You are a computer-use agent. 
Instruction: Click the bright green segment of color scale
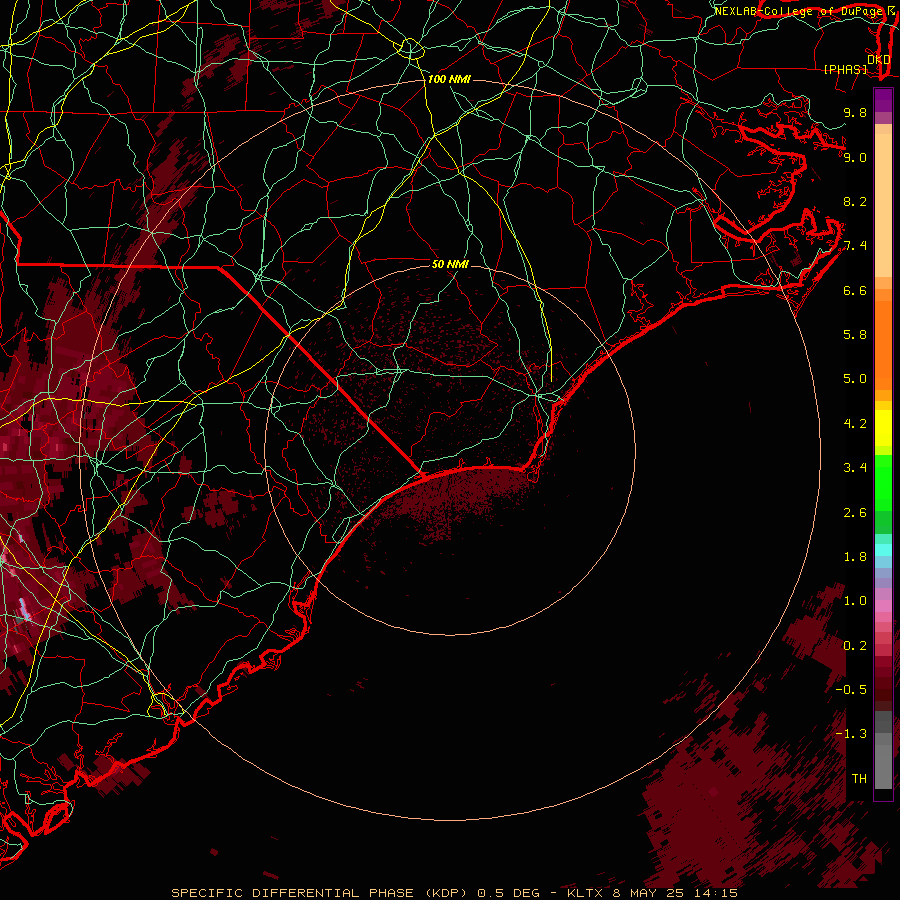click(883, 482)
